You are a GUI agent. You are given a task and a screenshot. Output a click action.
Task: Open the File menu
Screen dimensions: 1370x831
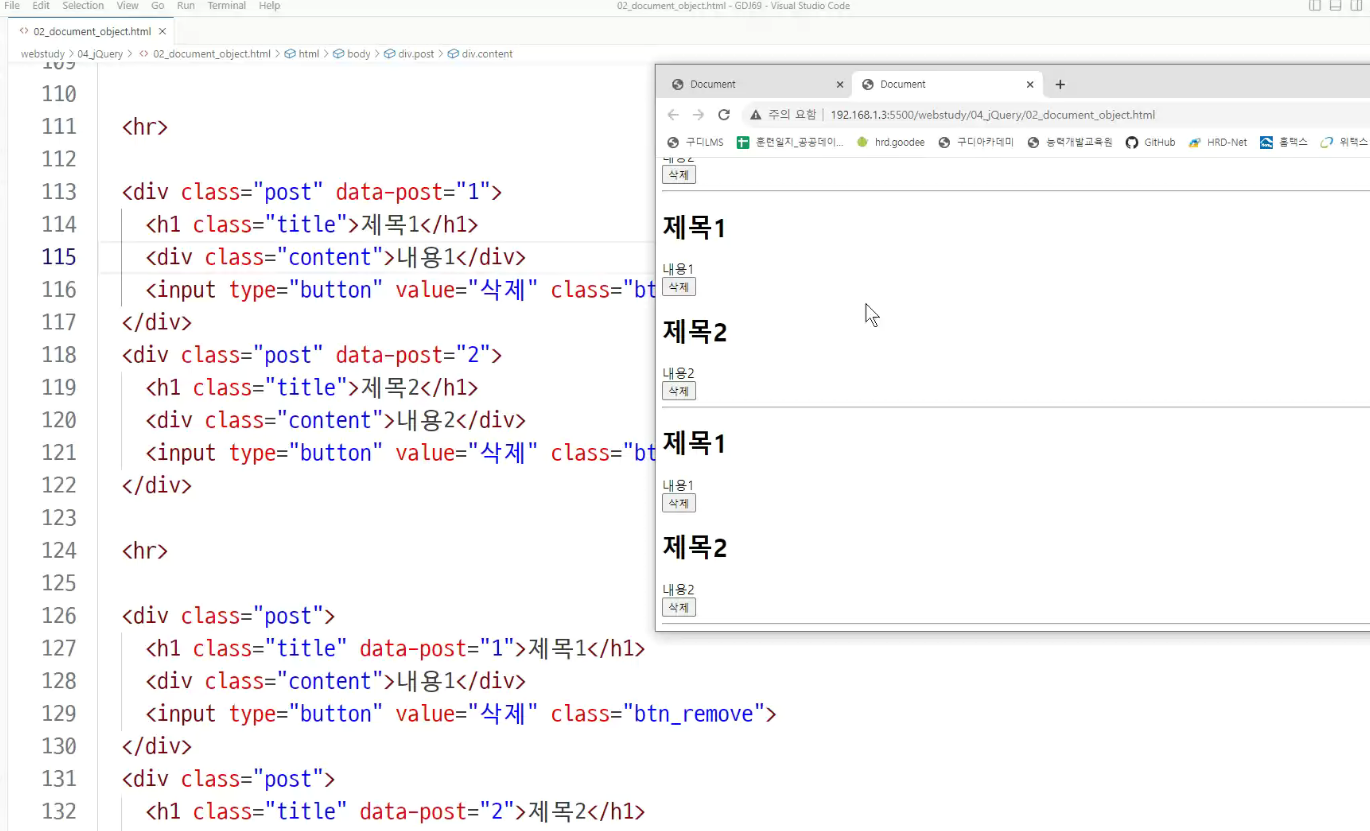point(12,6)
